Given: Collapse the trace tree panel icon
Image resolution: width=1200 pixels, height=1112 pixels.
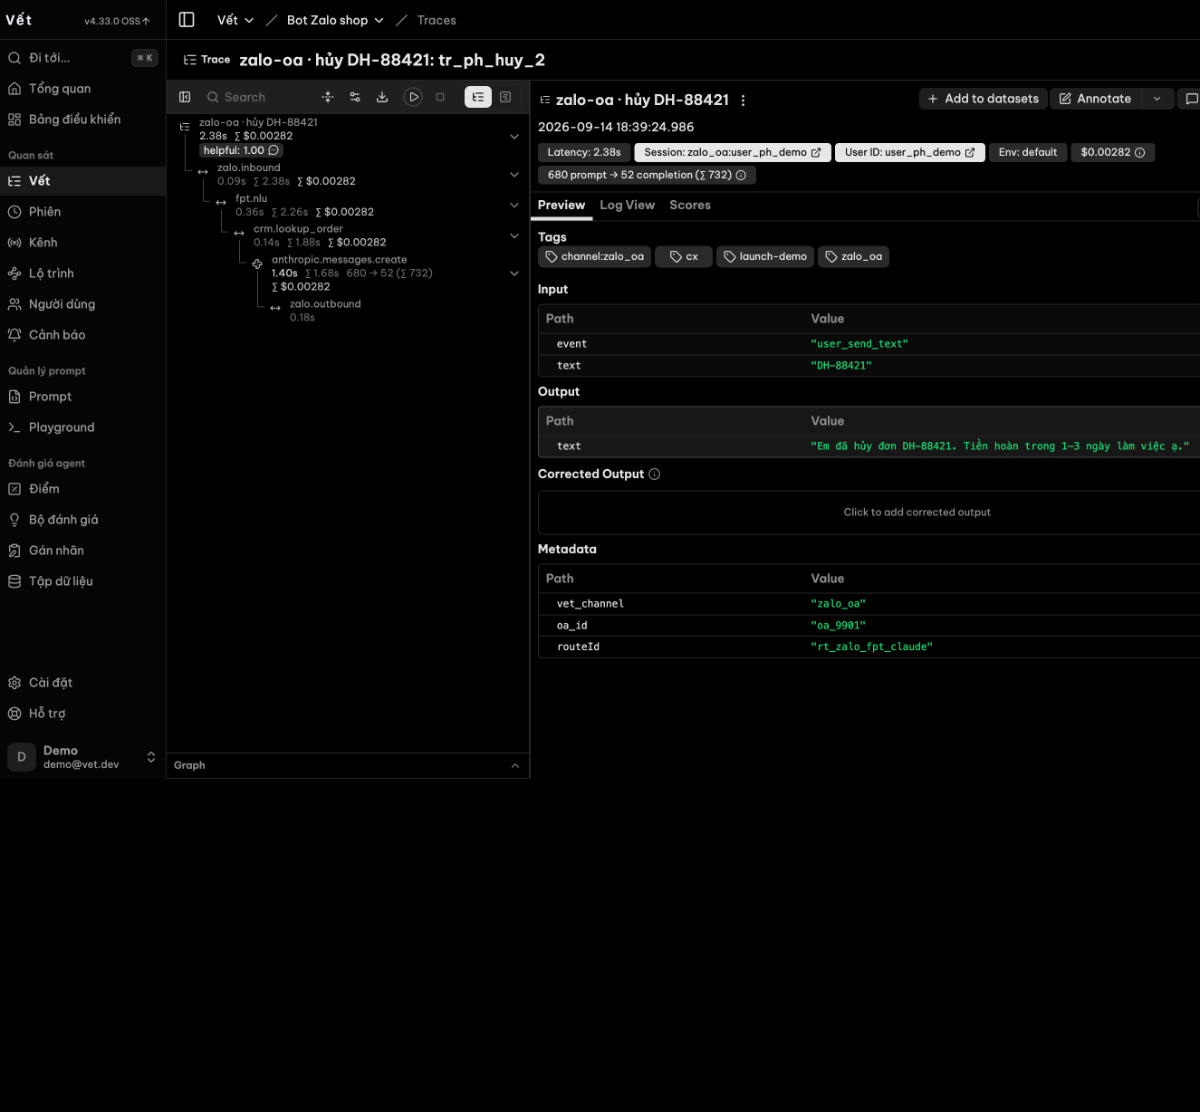Looking at the screenshot, I should 185,97.
